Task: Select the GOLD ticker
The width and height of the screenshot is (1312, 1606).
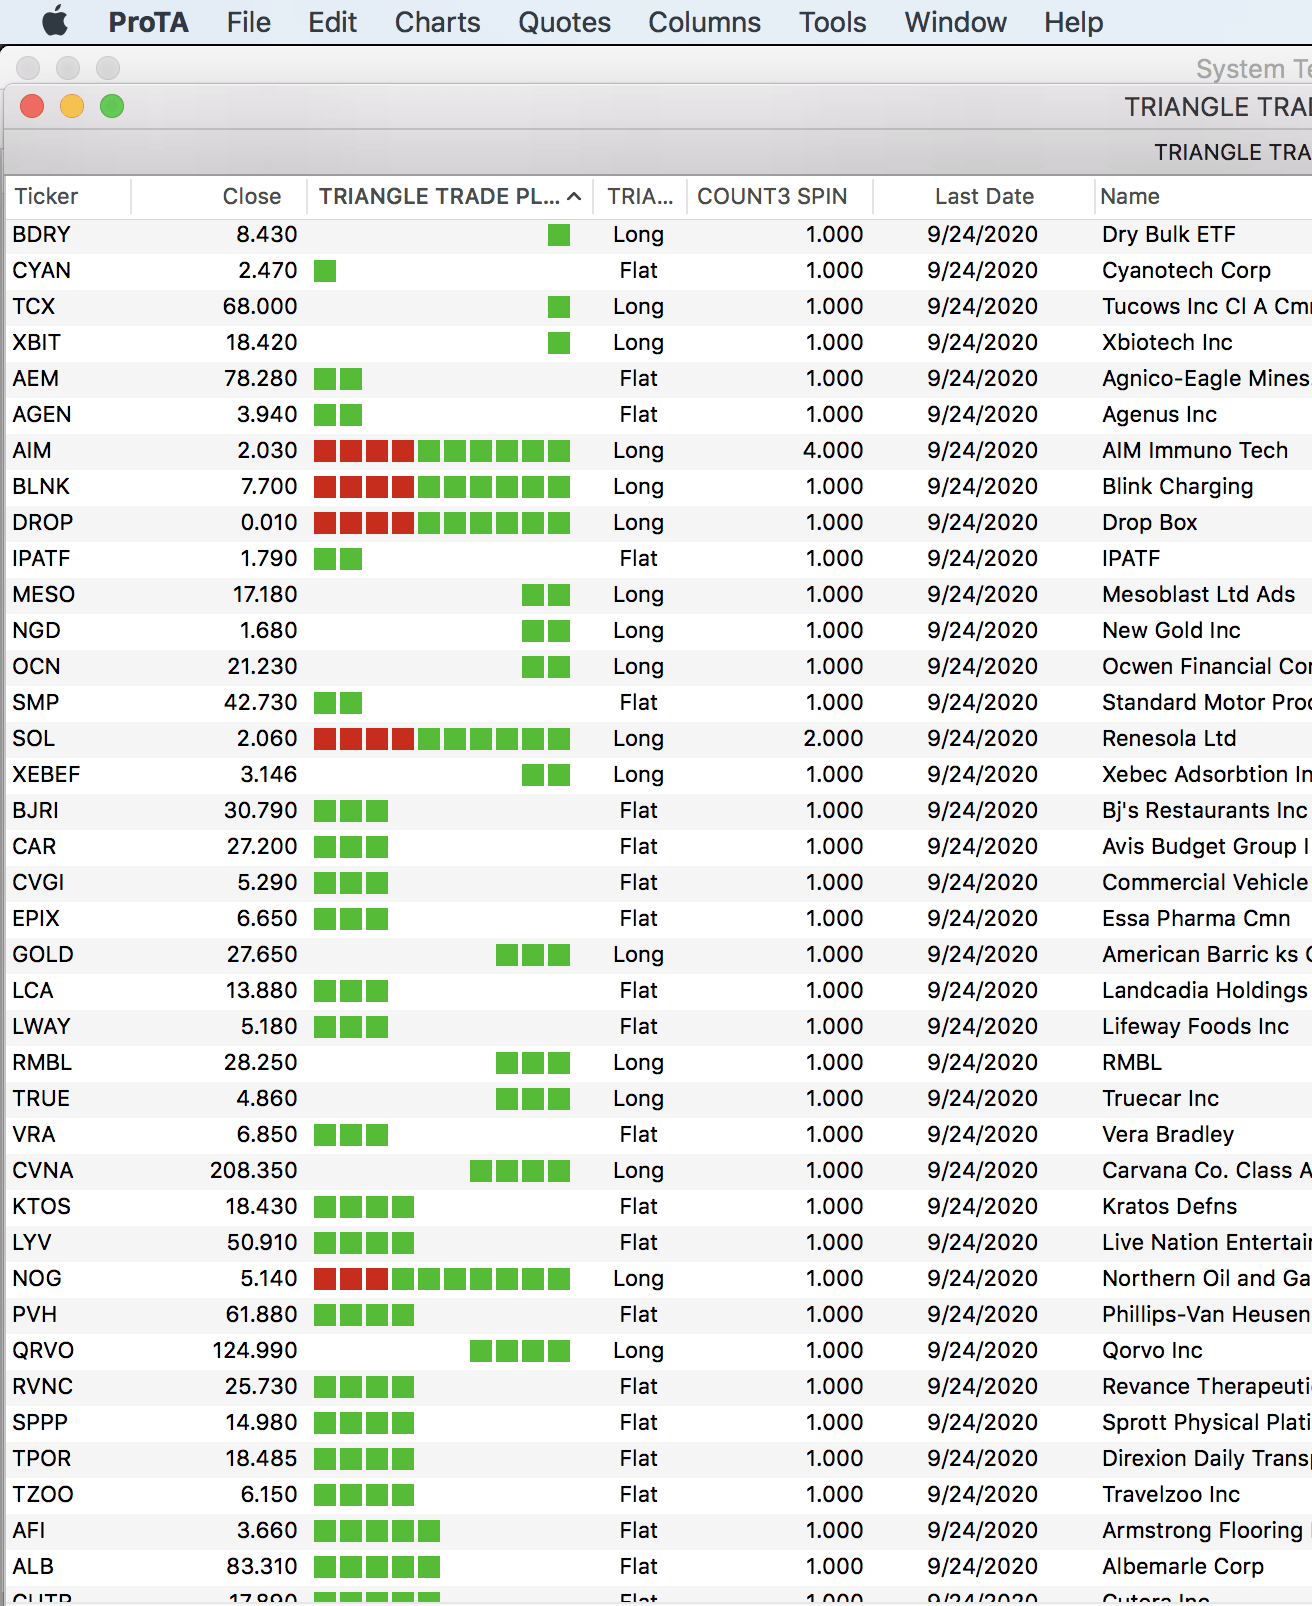Action: [42, 954]
